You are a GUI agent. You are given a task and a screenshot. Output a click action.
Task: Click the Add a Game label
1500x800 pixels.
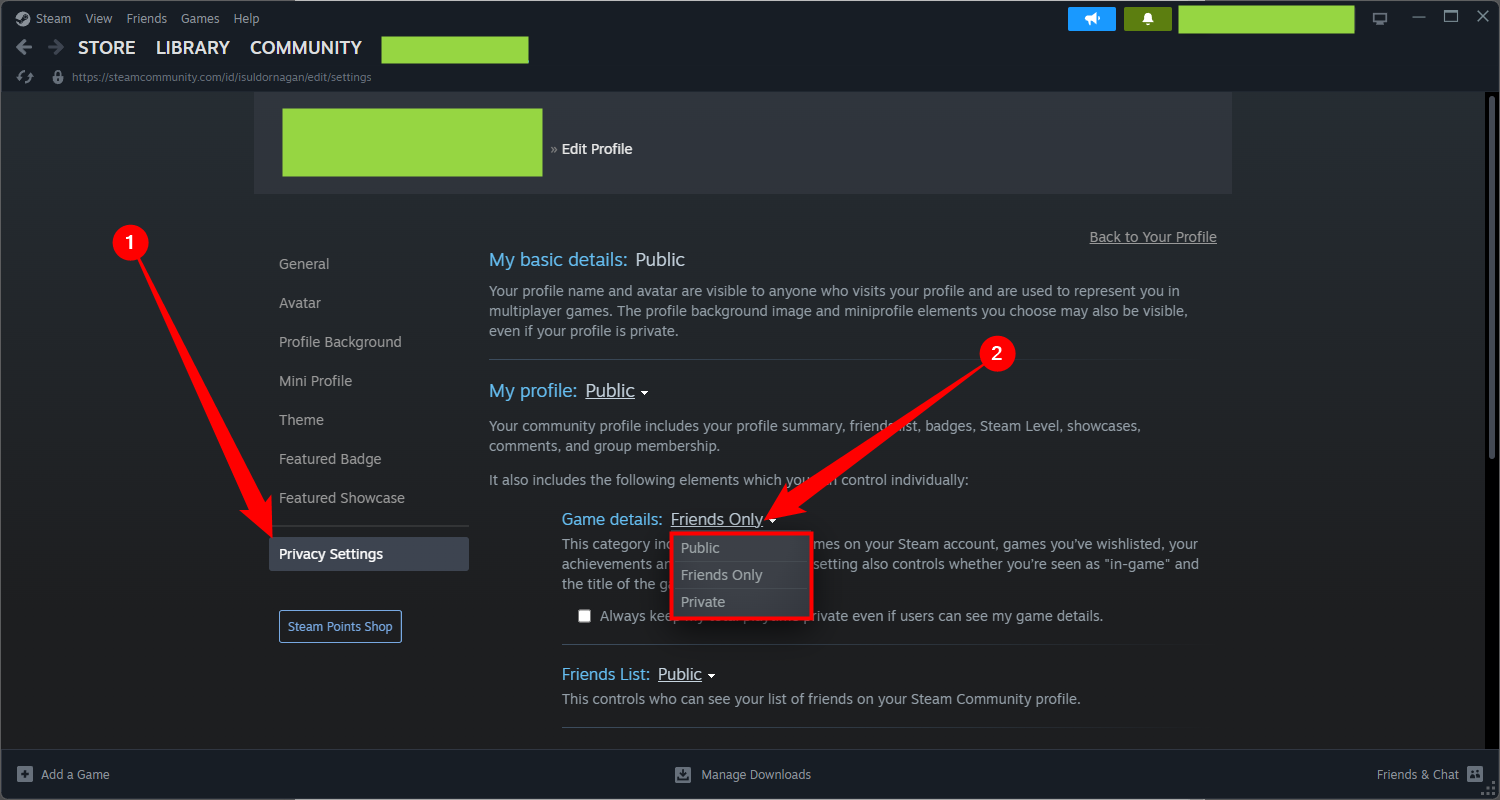click(75, 774)
